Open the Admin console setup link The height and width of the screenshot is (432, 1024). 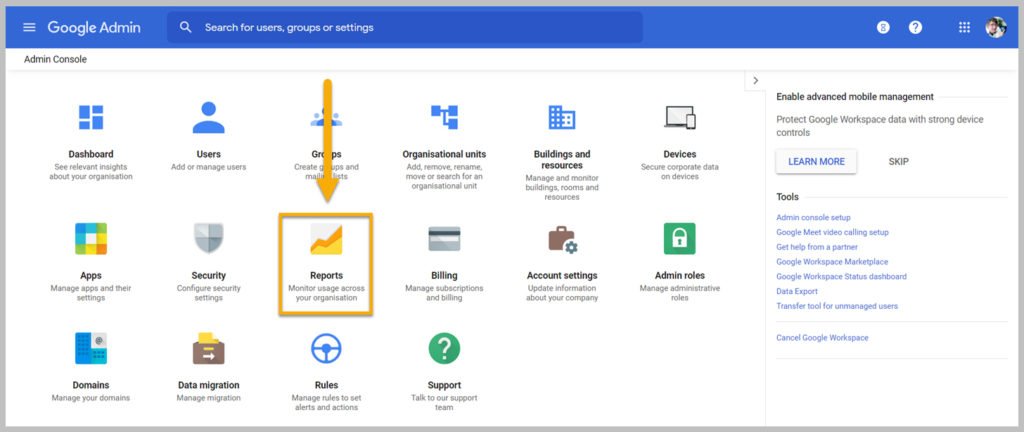coord(813,217)
